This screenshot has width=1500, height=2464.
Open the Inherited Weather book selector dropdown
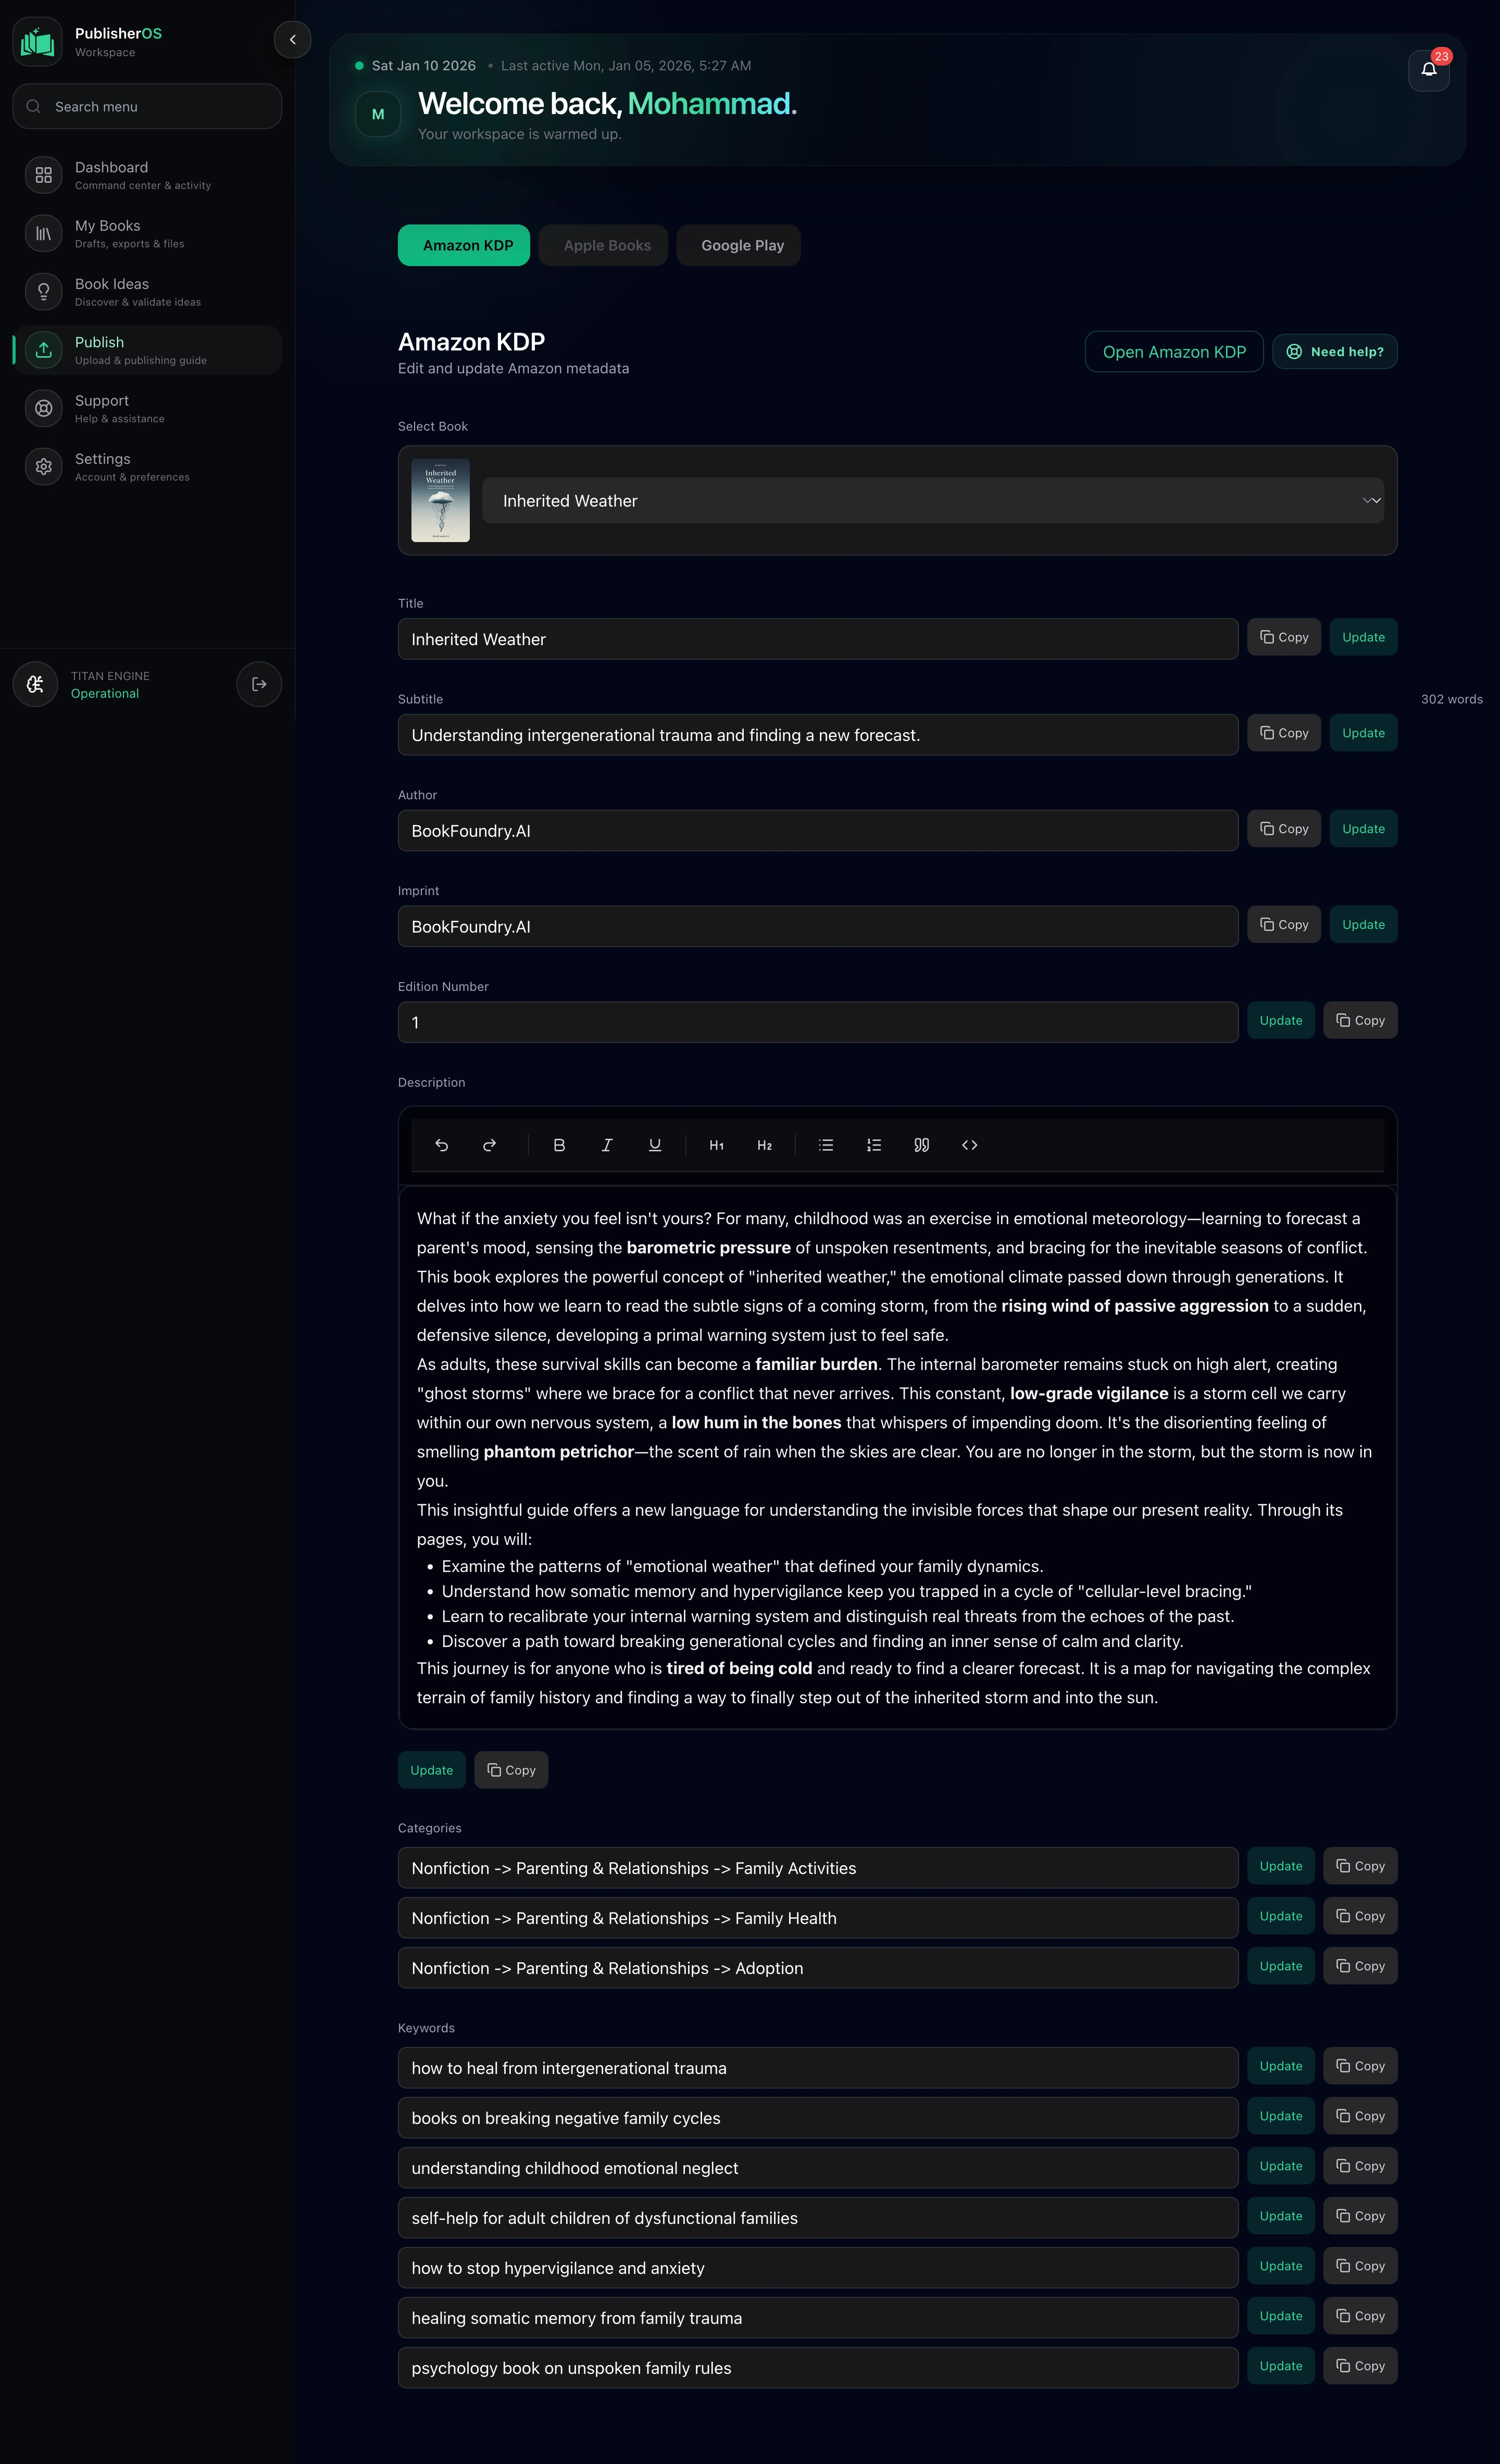935,500
